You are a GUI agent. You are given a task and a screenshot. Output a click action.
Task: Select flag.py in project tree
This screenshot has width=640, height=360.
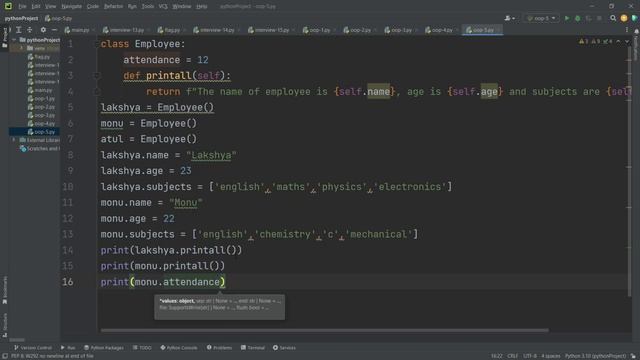point(42,57)
